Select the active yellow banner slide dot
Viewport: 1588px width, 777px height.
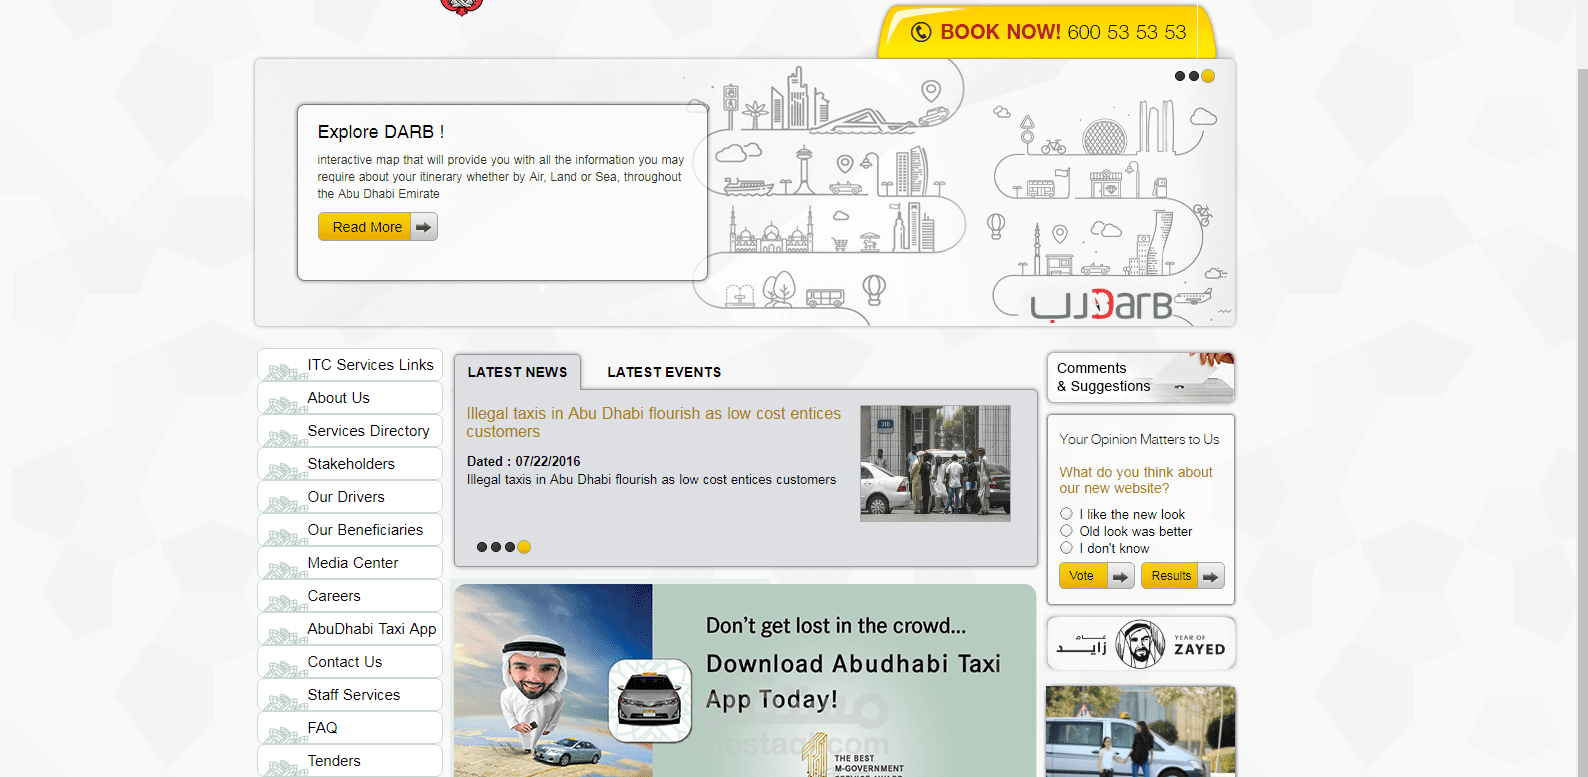tap(1208, 76)
